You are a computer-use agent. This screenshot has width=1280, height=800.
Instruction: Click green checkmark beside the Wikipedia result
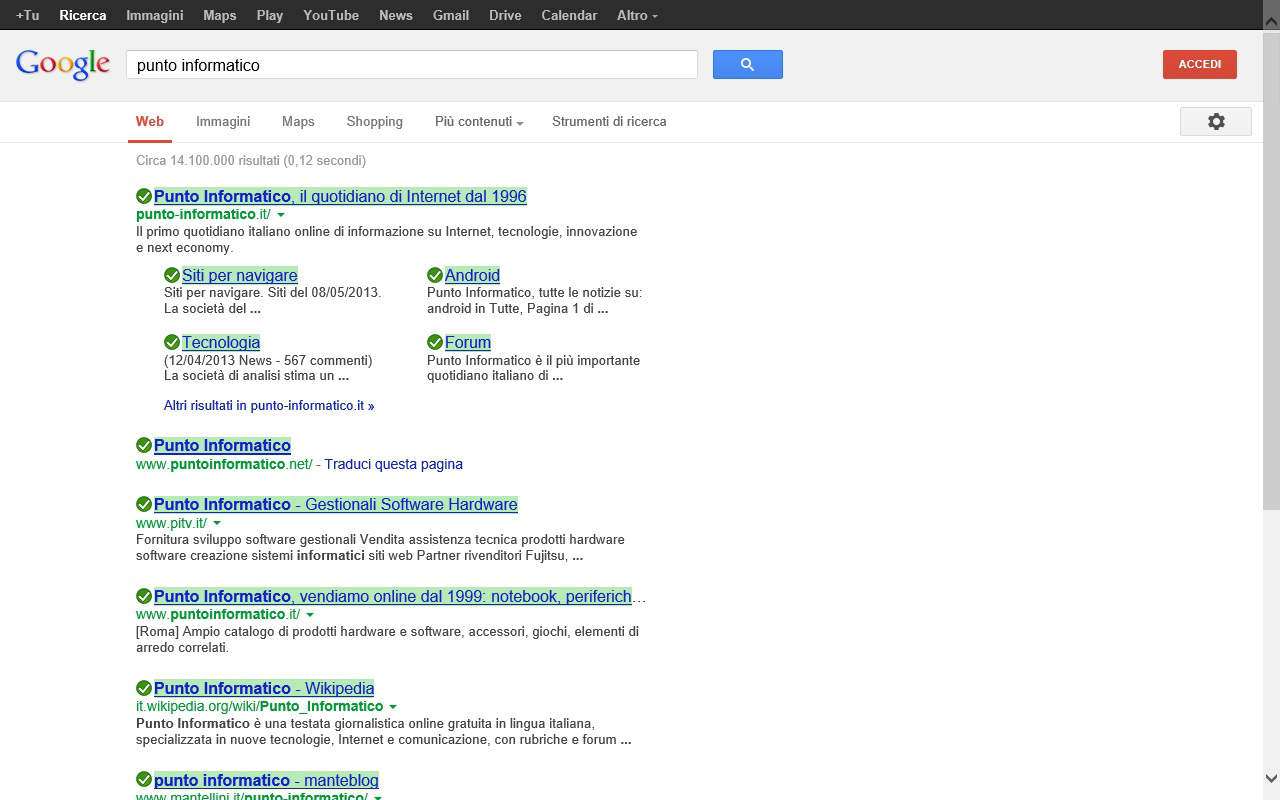click(x=144, y=688)
